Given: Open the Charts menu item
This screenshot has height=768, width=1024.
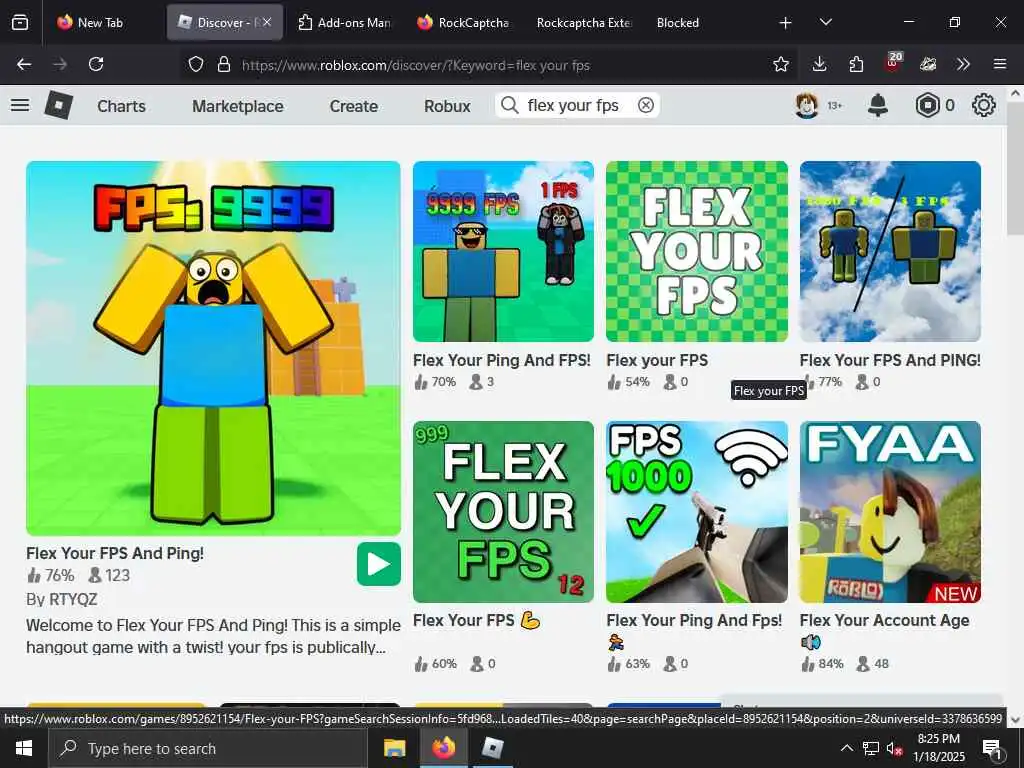Looking at the screenshot, I should click(121, 106).
